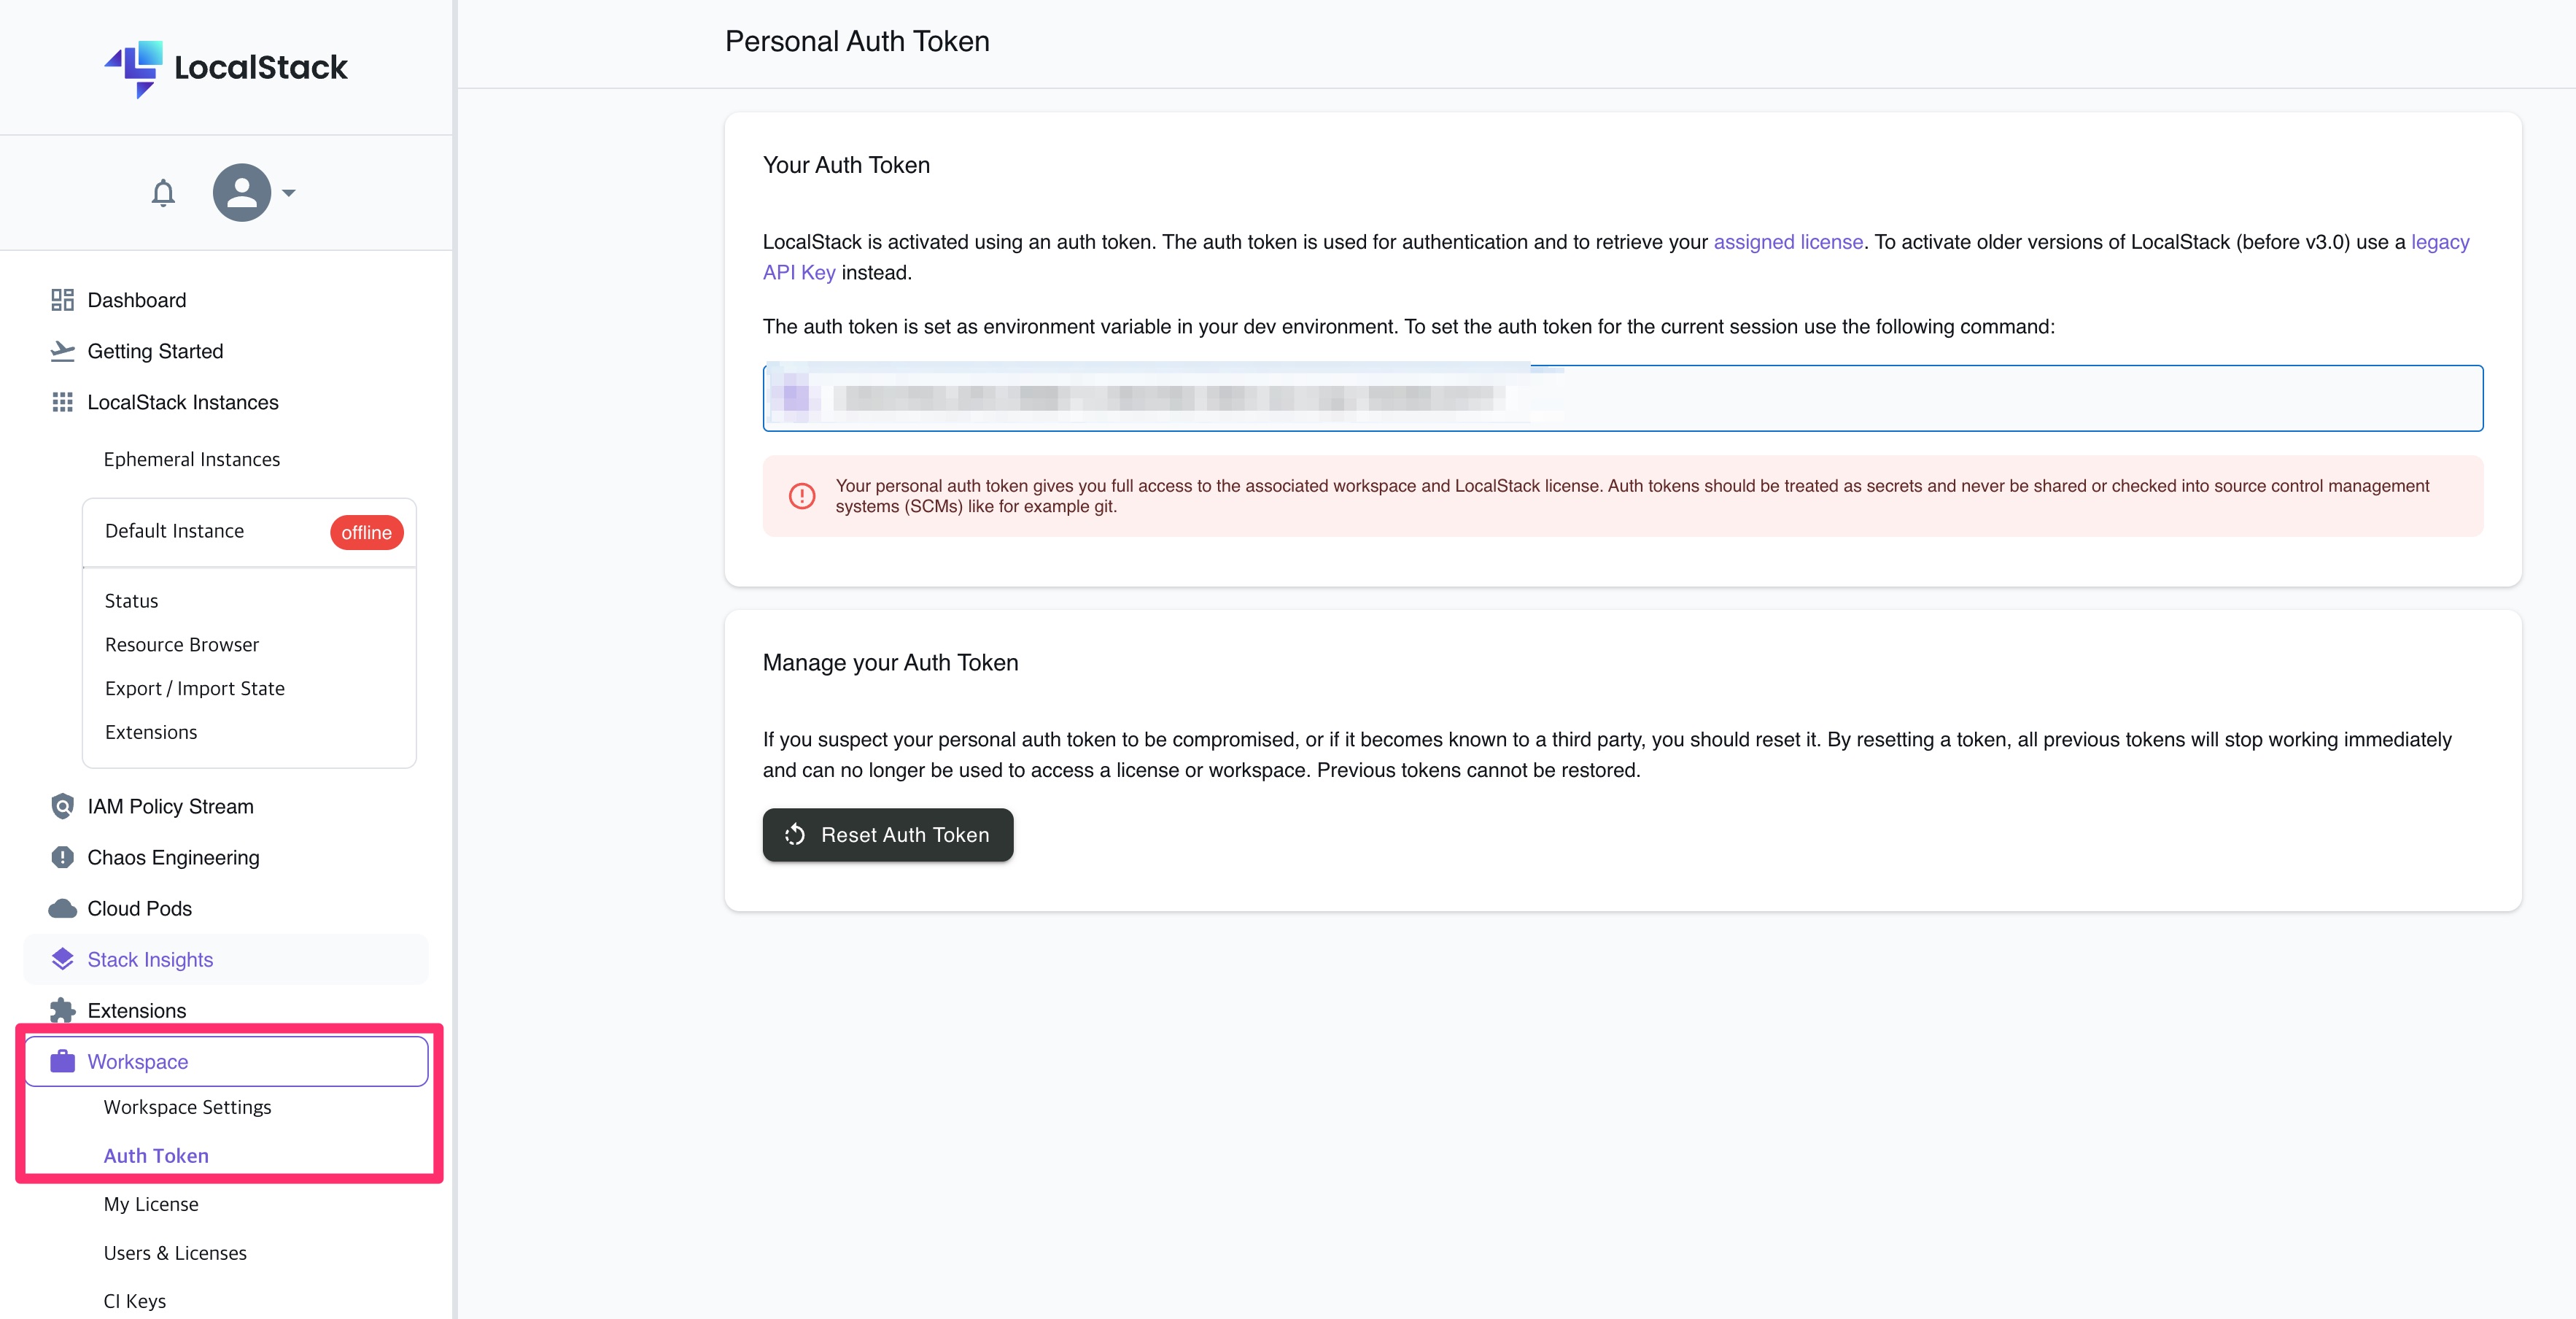Click the notifications bell icon
Screen dimensions: 2576x1319
tap(163, 192)
